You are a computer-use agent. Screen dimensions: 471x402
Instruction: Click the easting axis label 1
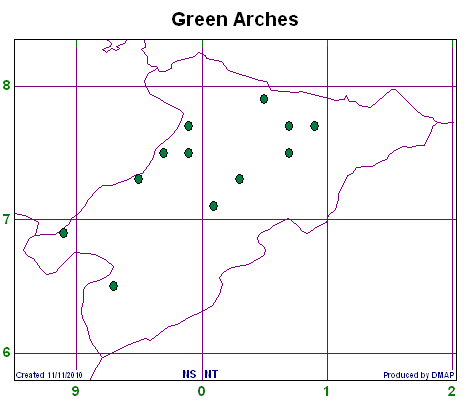(327, 391)
